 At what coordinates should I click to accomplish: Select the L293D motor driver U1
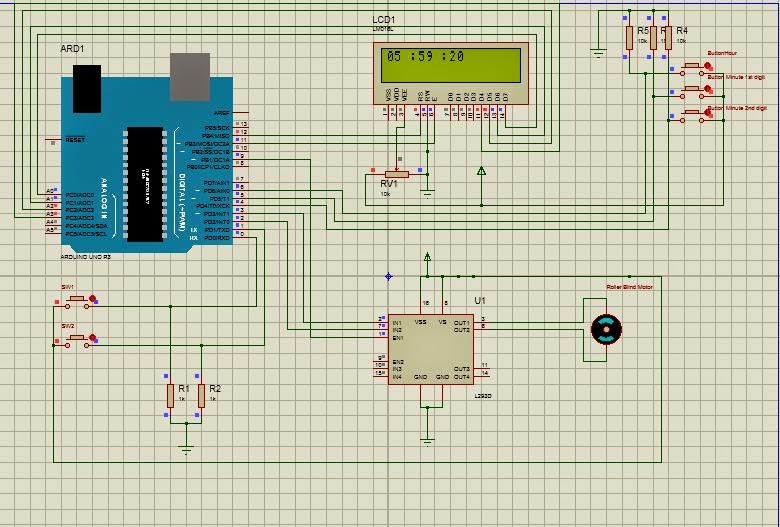click(431, 349)
